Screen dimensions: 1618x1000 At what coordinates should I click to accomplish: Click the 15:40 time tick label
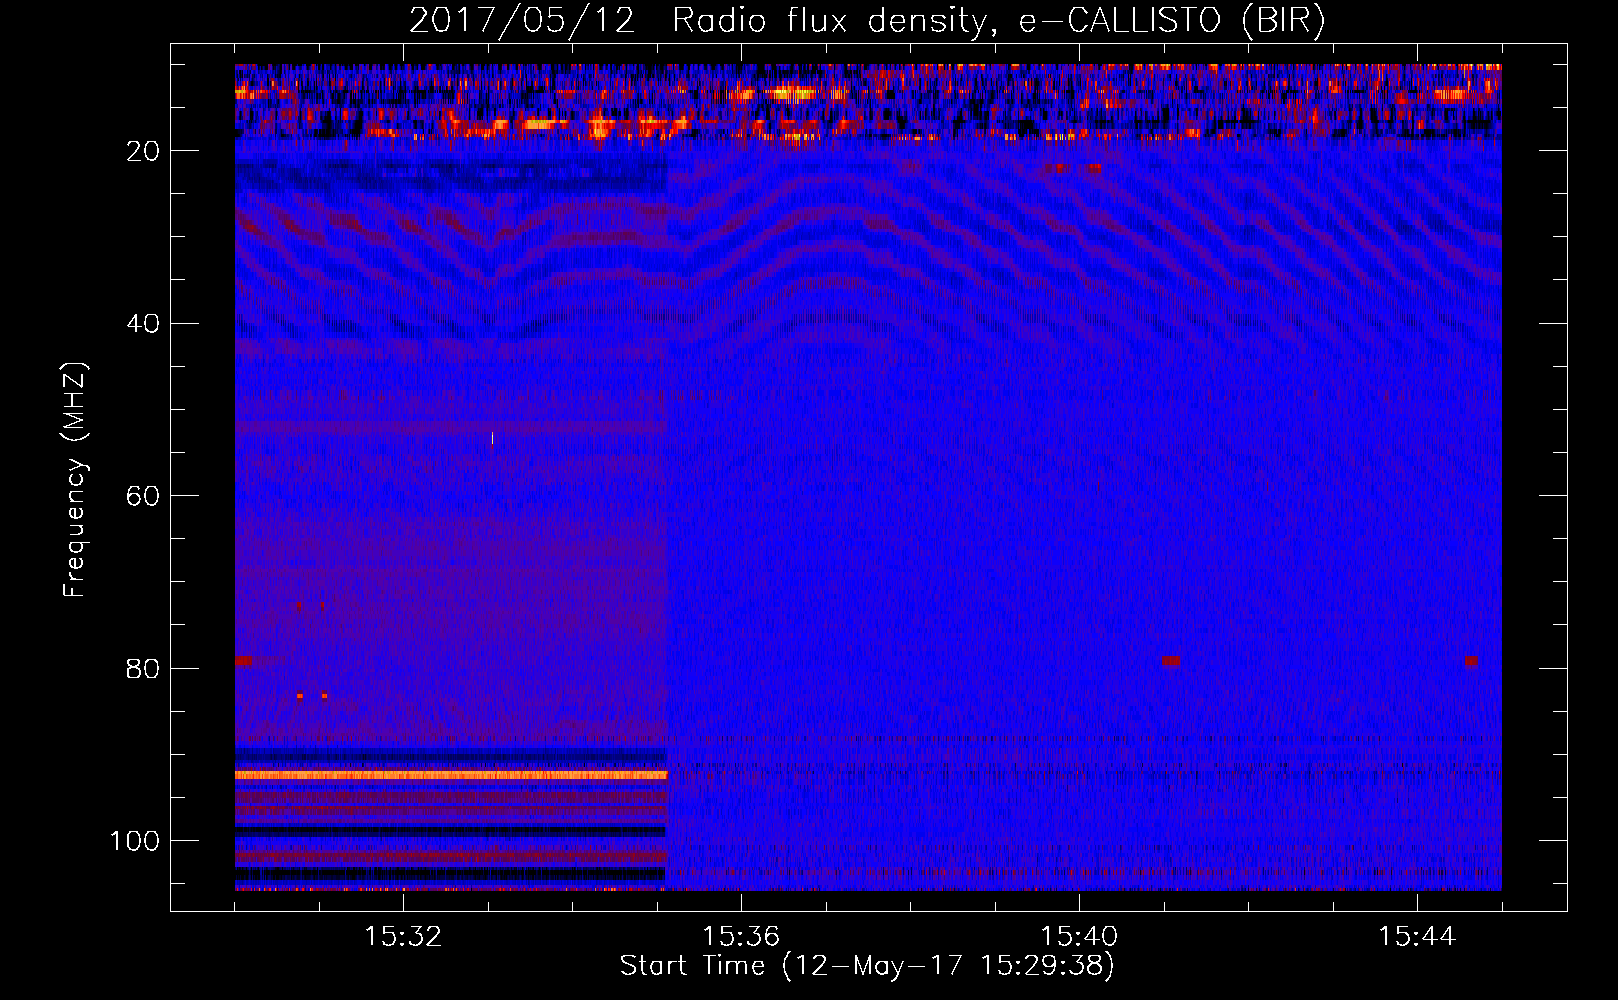coord(1079,936)
